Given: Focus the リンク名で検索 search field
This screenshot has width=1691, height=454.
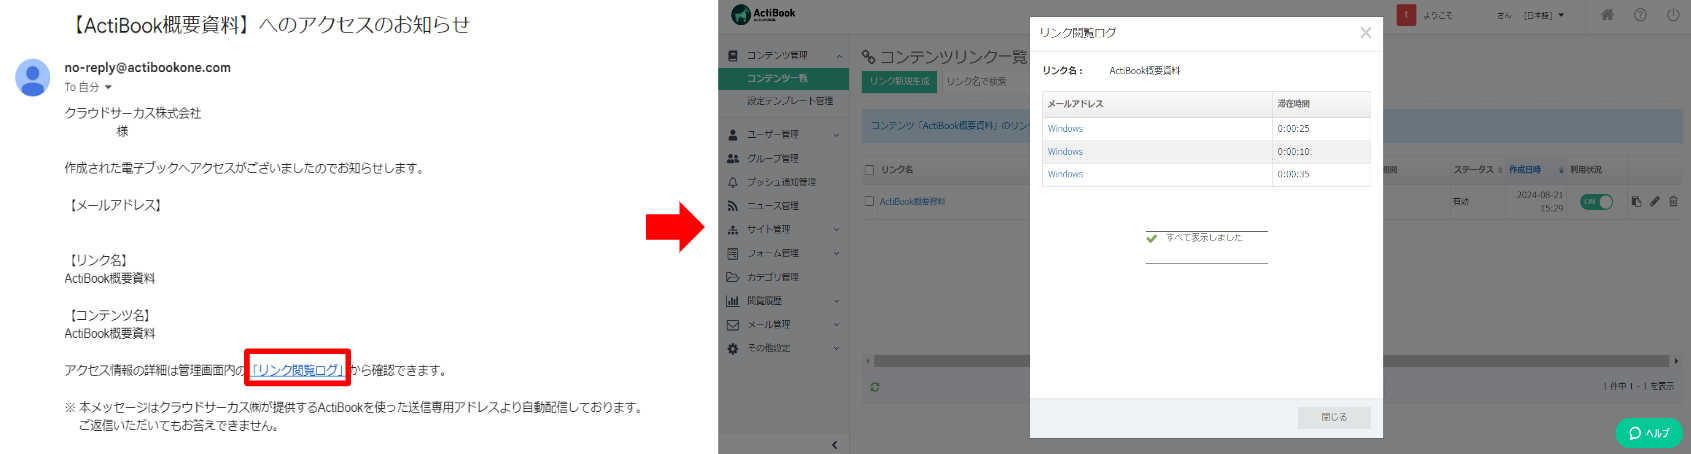Looking at the screenshot, I should [x=985, y=81].
